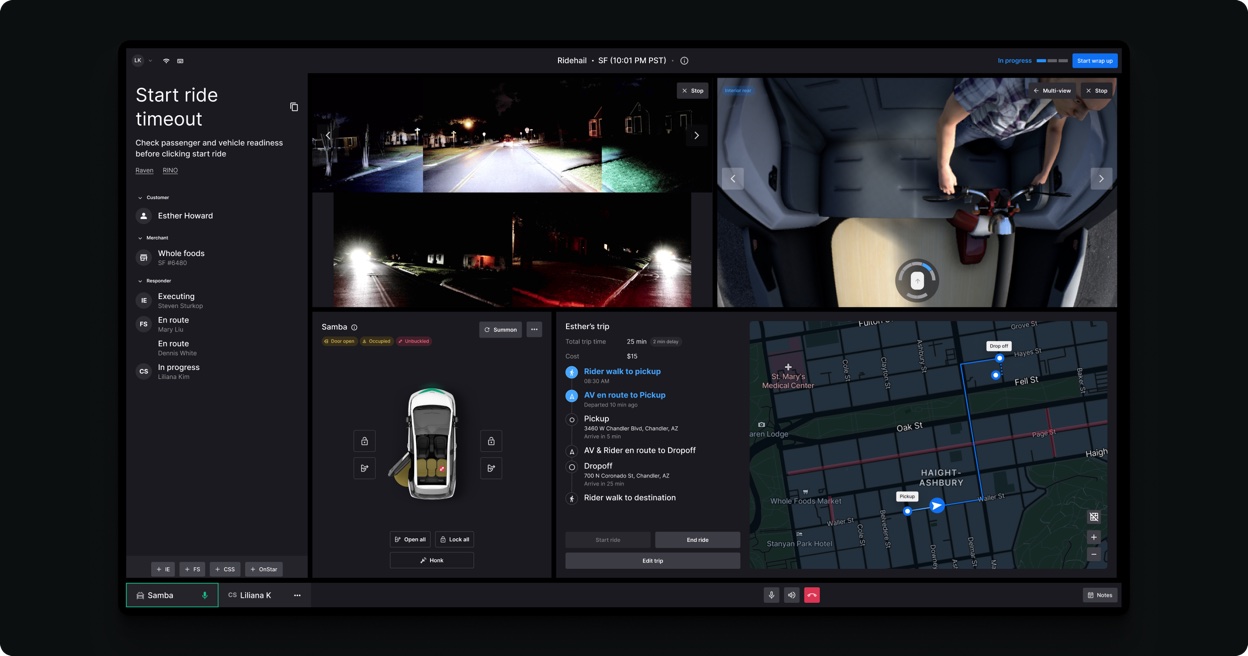
Task: Stop the interior camera feed
Action: (x=1097, y=90)
